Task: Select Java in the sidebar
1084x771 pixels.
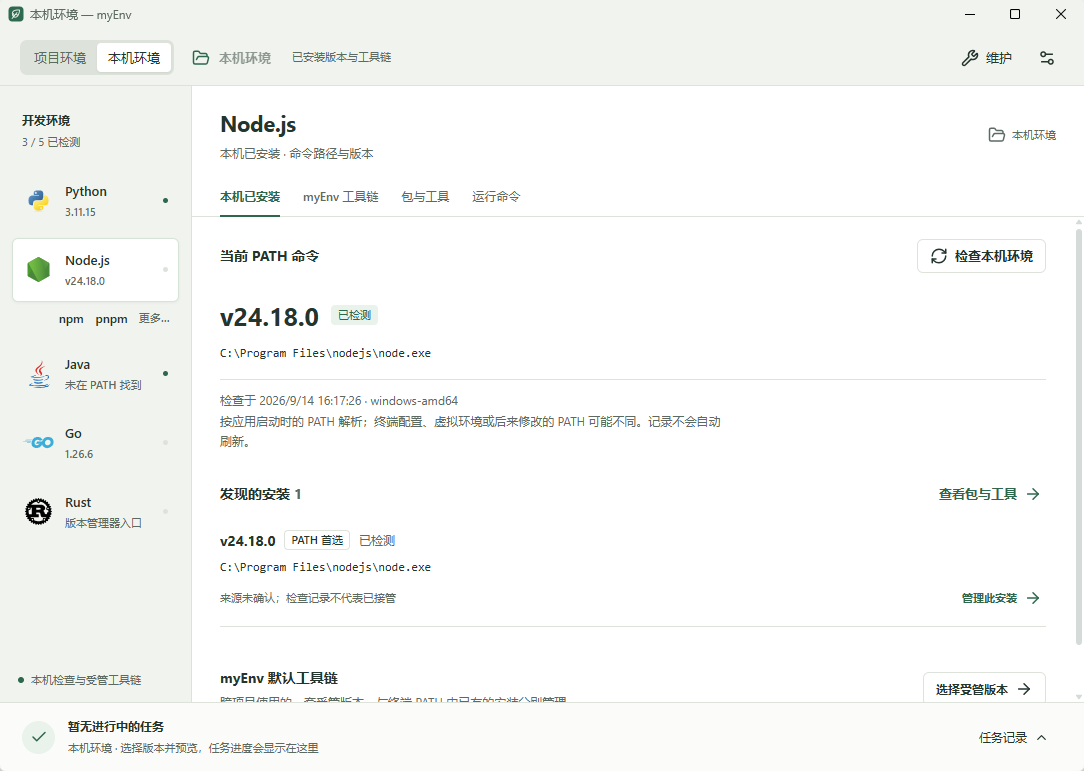Action: click(x=95, y=374)
